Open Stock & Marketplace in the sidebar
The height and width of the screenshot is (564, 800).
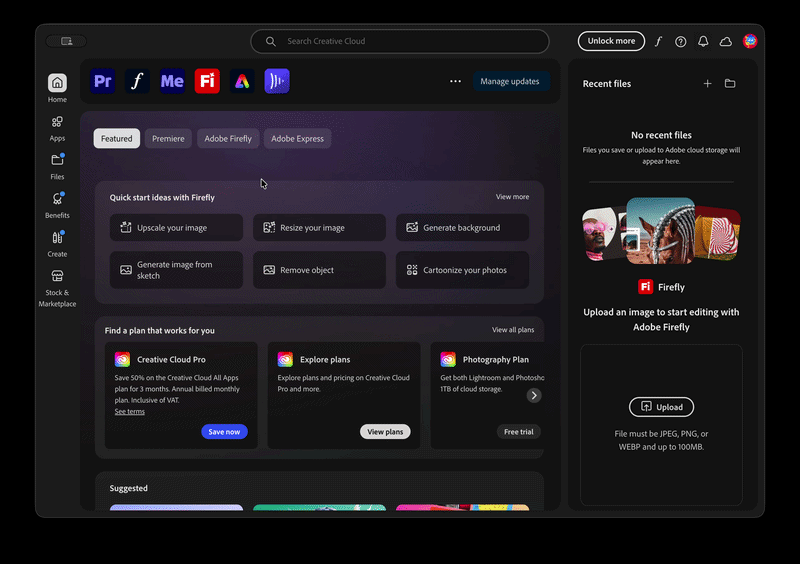[x=57, y=288]
